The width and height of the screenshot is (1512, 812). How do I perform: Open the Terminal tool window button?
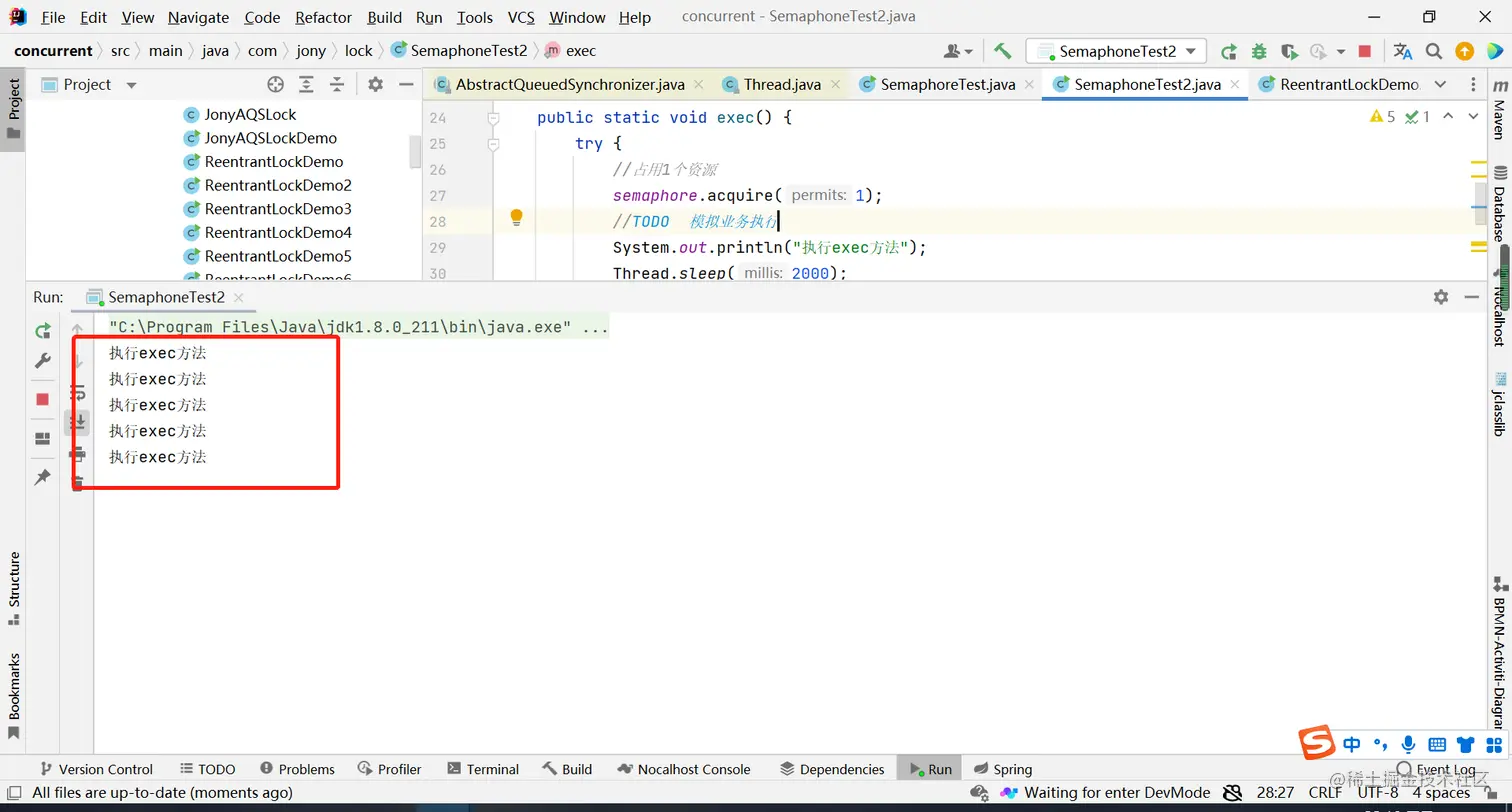(483, 769)
